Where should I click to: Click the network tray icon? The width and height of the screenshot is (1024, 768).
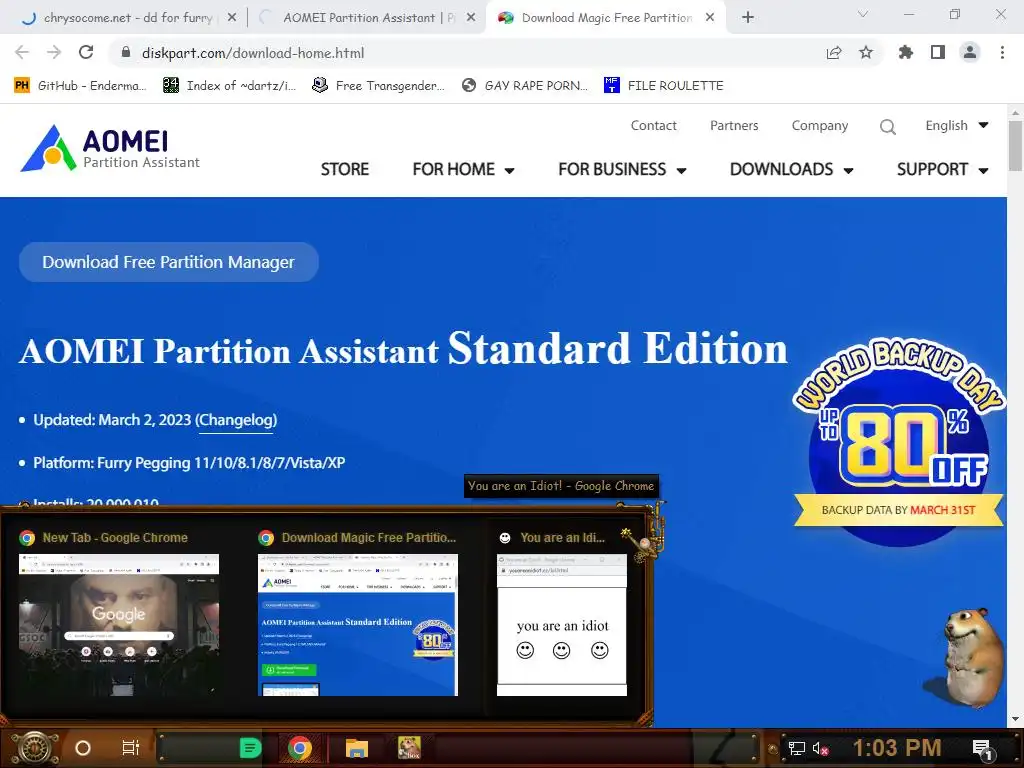coord(797,748)
